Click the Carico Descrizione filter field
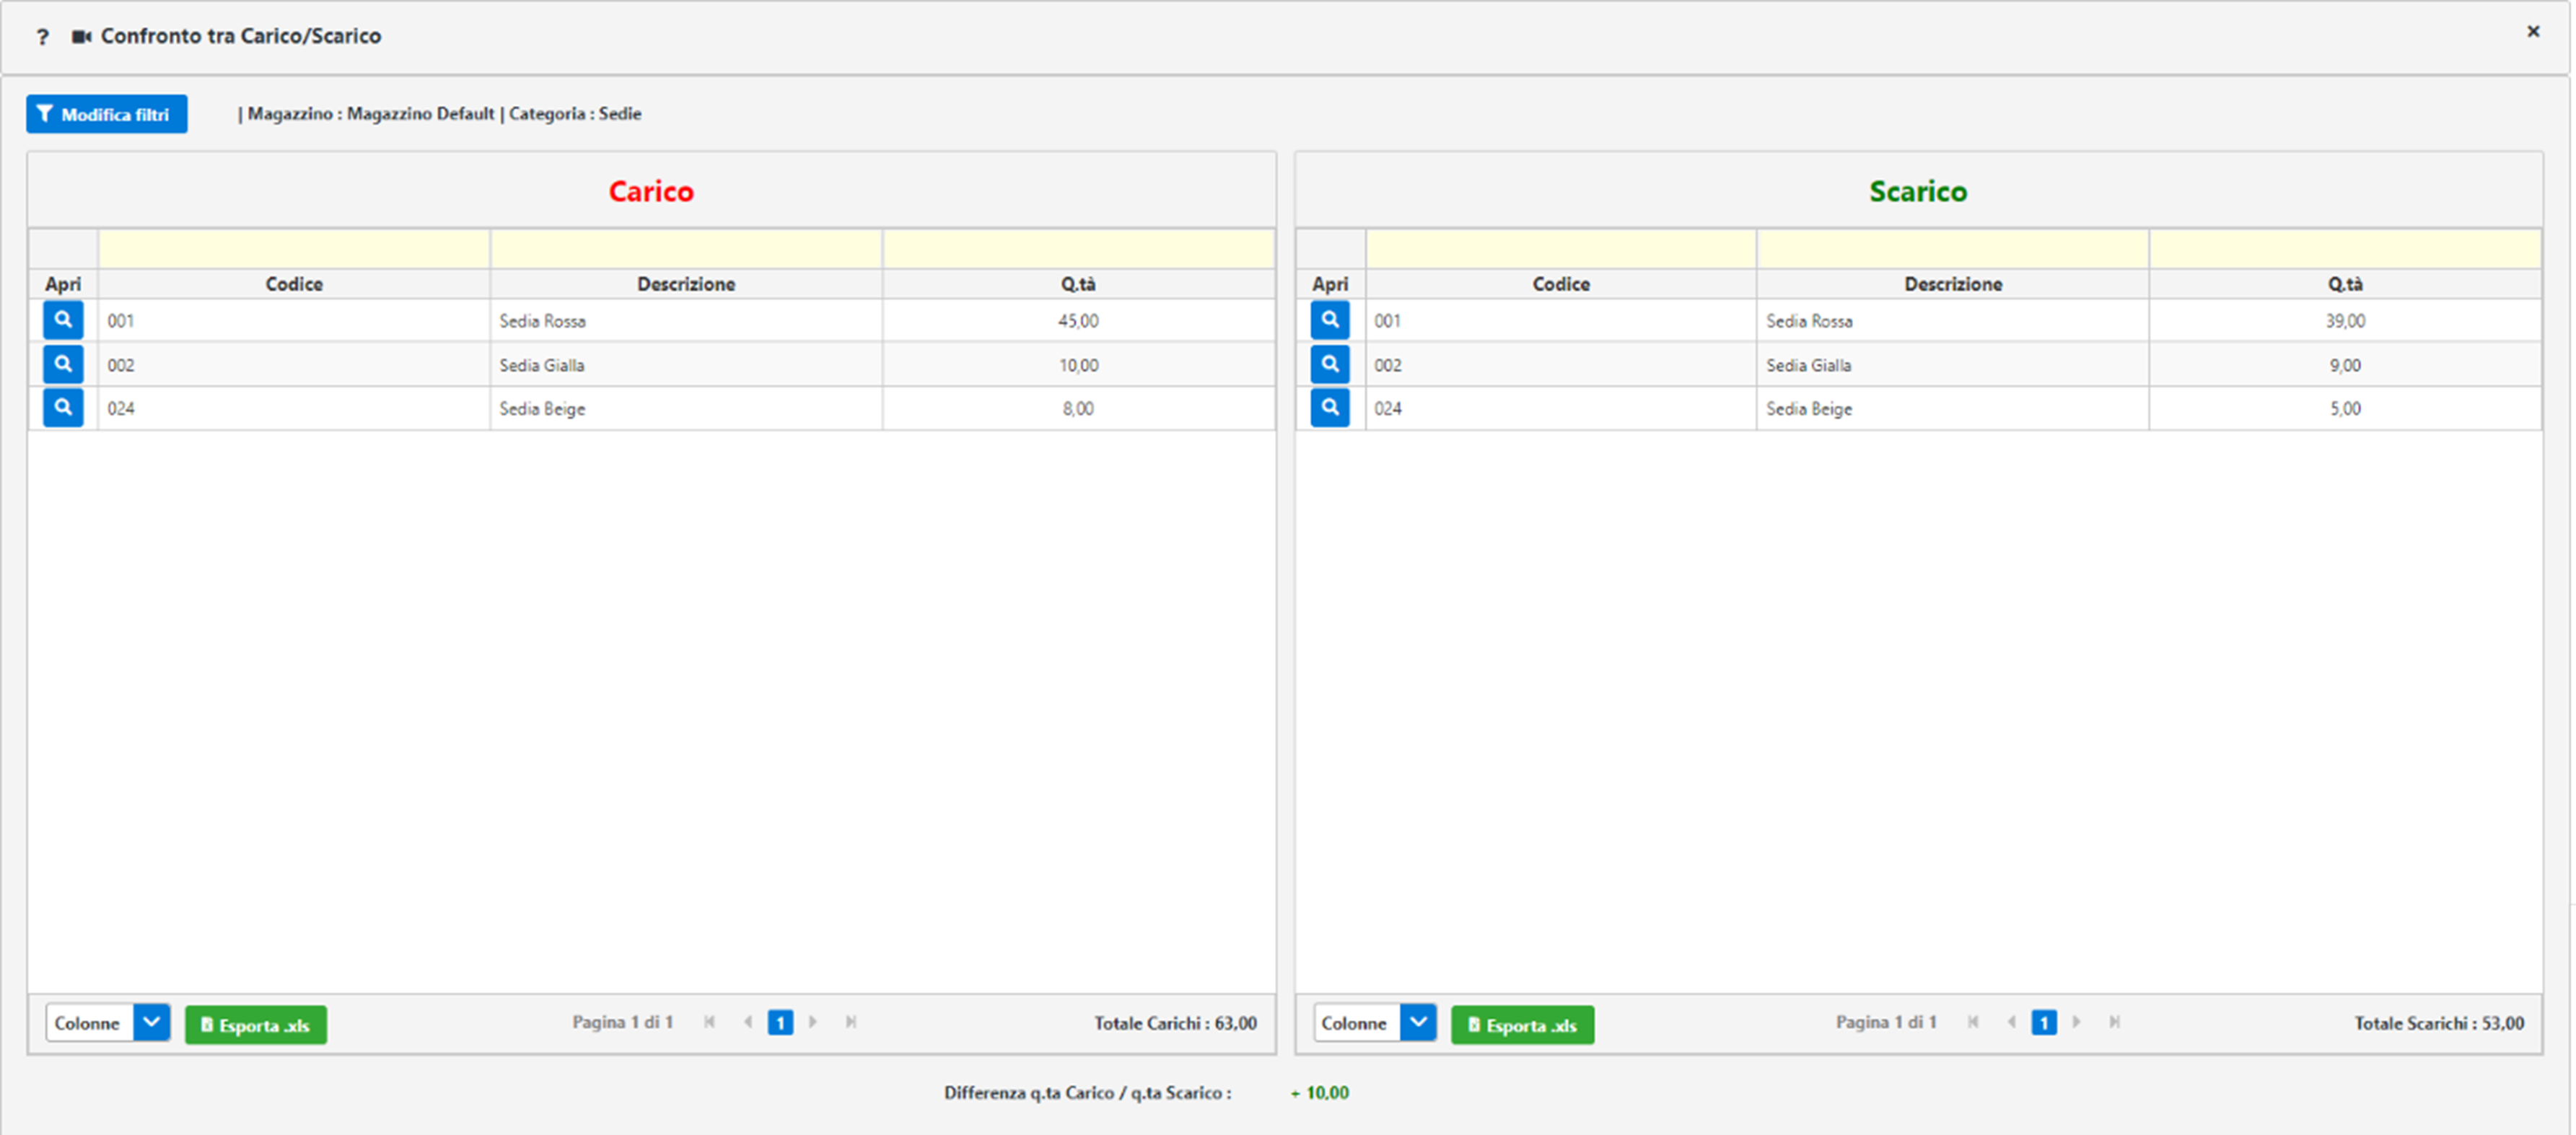This screenshot has height=1135, width=2576. click(686, 249)
